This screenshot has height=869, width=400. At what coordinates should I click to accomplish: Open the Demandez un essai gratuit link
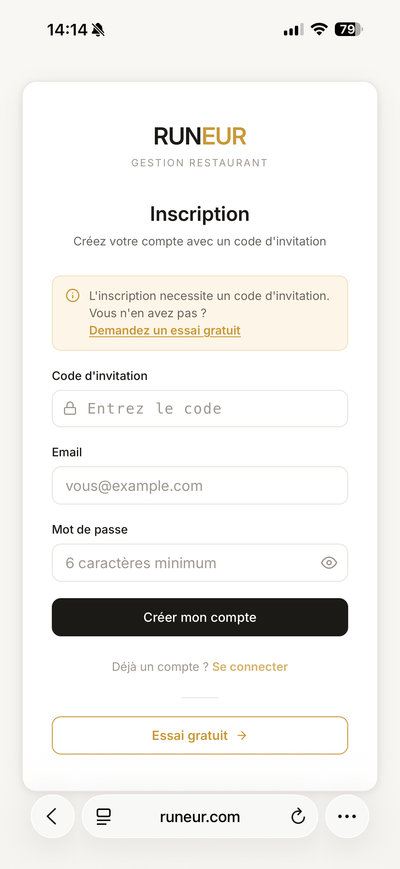click(x=165, y=331)
